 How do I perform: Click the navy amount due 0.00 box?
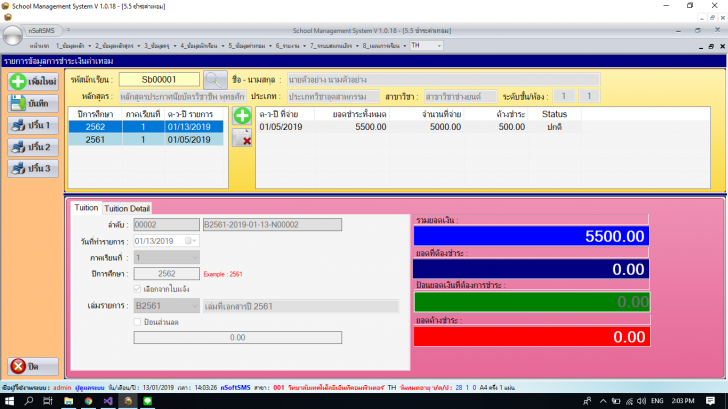[x=531, y=269]
